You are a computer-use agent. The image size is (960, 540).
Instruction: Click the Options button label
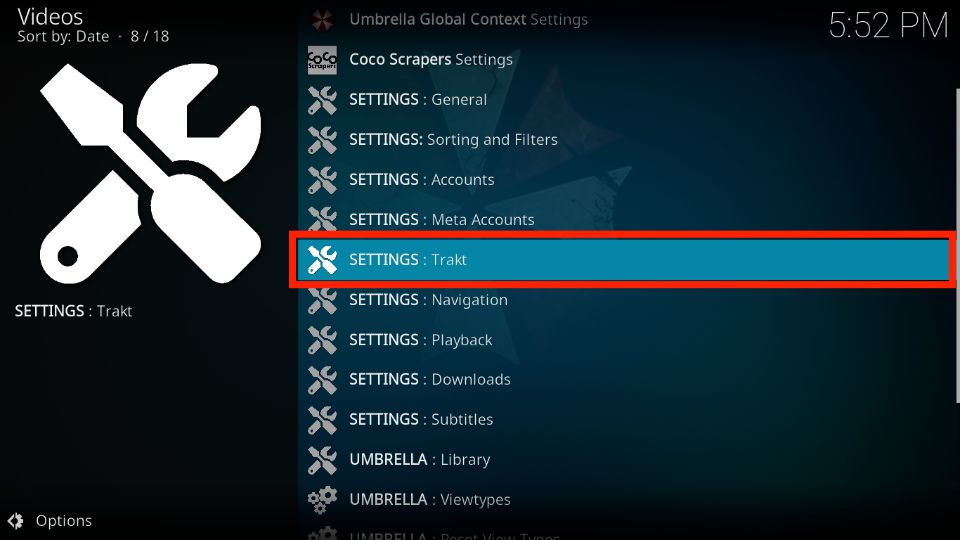coord(64,521)
